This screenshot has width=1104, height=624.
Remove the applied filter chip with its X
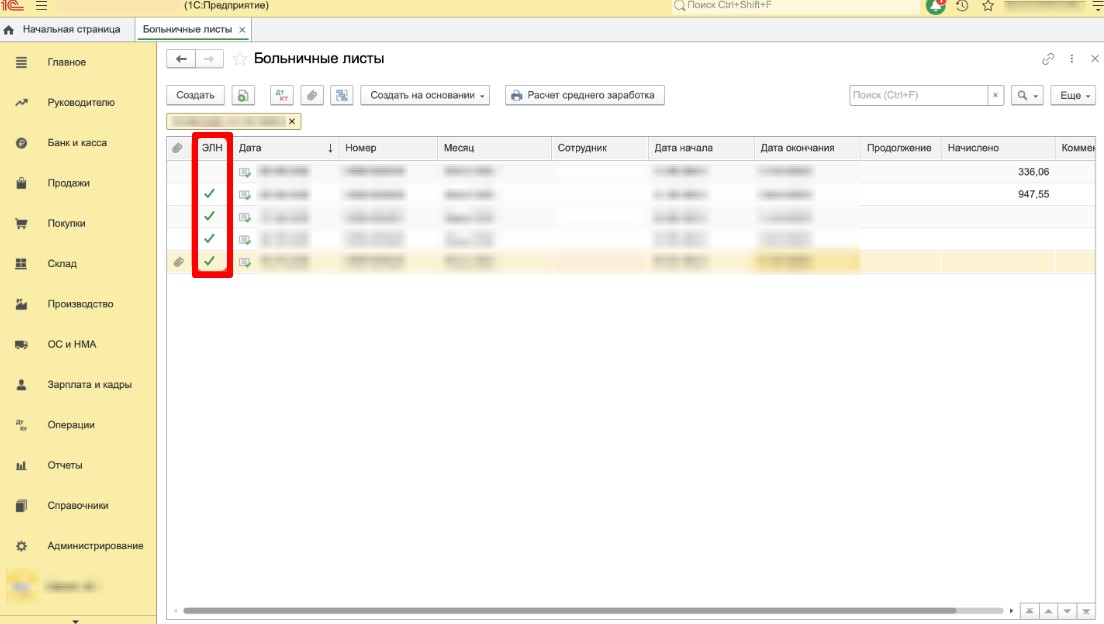(x=292, y=122)
